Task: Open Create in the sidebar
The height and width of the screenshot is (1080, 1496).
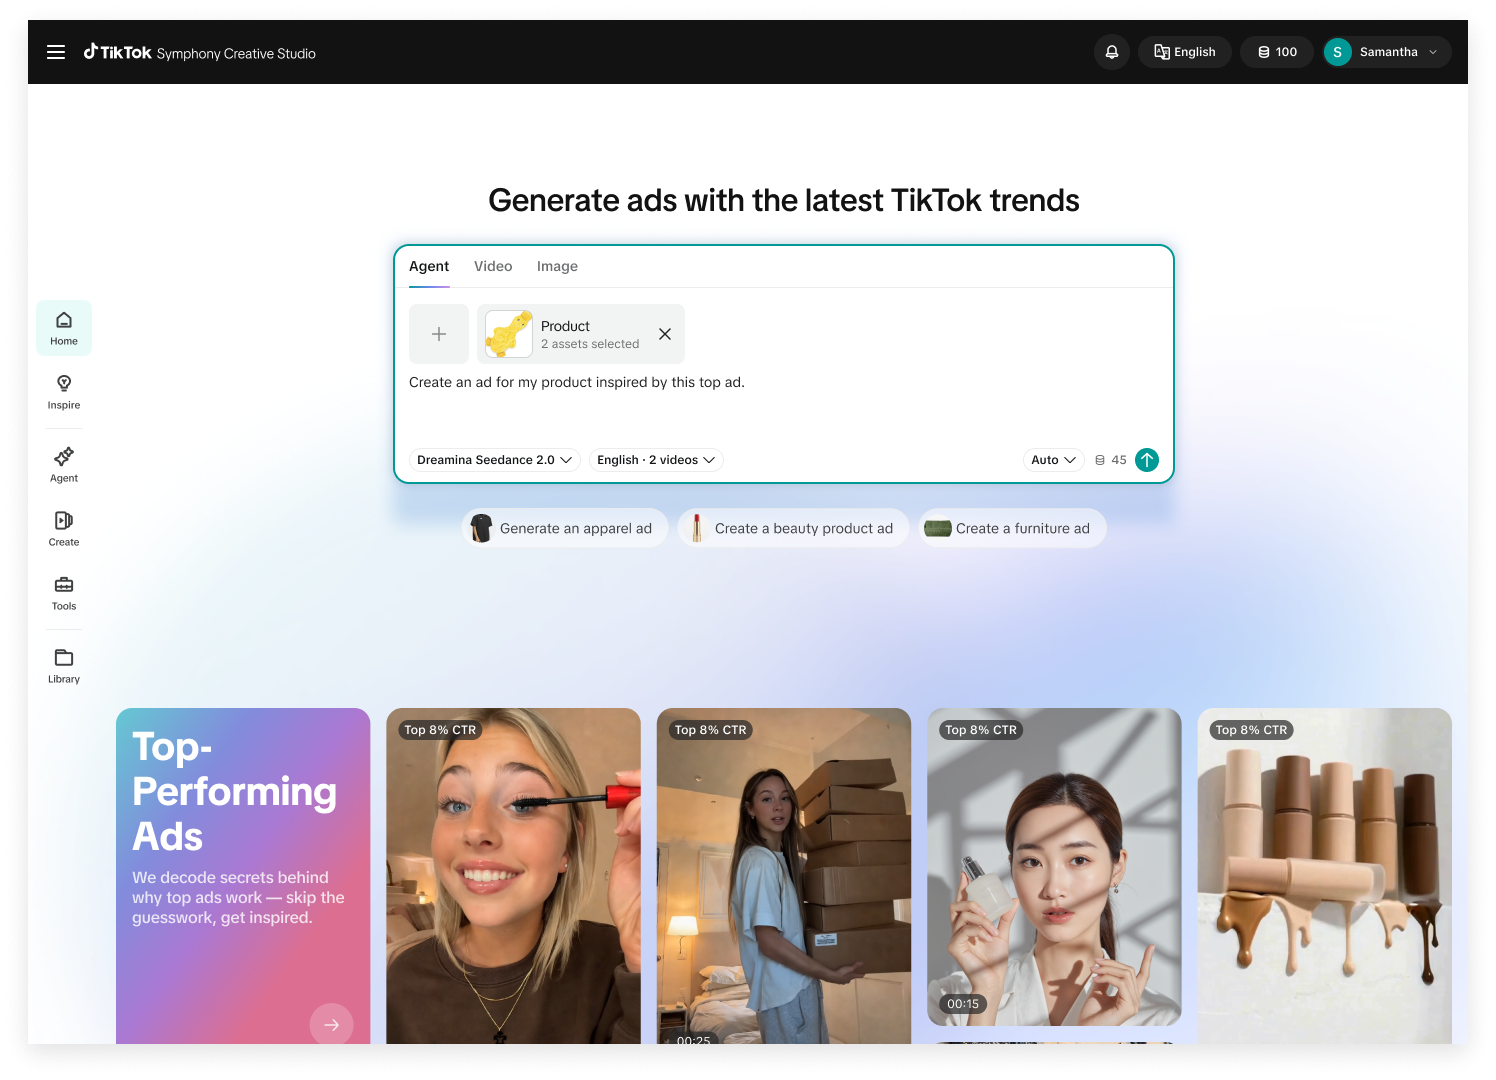Action: pos(64,529)
